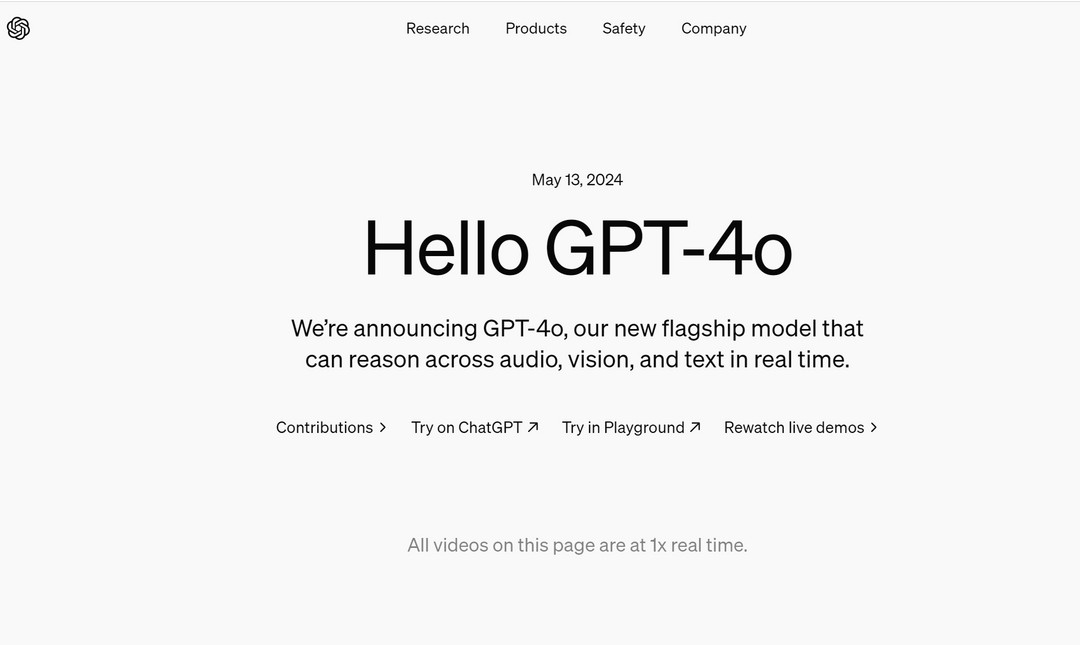Open the Products menu
Viewport: 1080px width, 645px height.
pyautogui.click(x=536, y=28)
